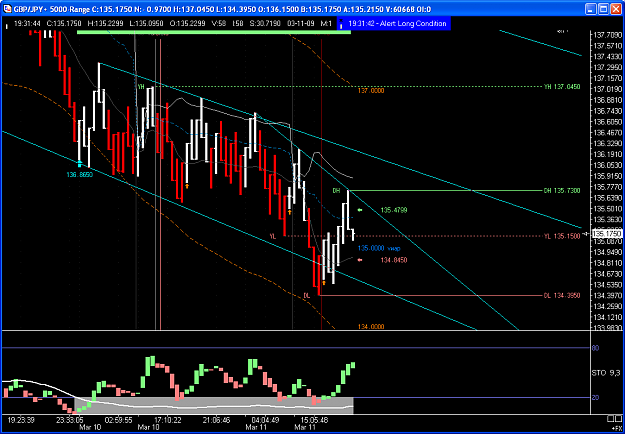
Task: Click the cyan '136.8650' swing-low label
Action: click(79, 174)
